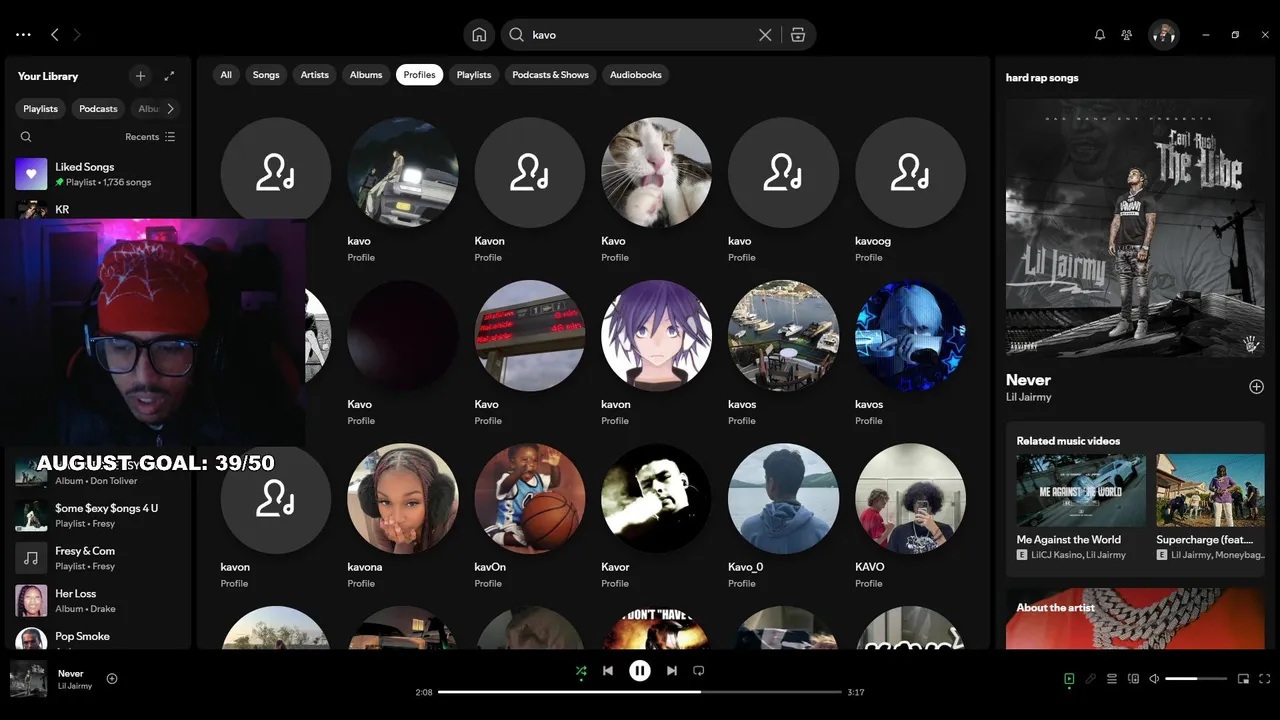Select the All search filter
The image size is (1280, 720).
pyautogui.click(x=226, y=75)
